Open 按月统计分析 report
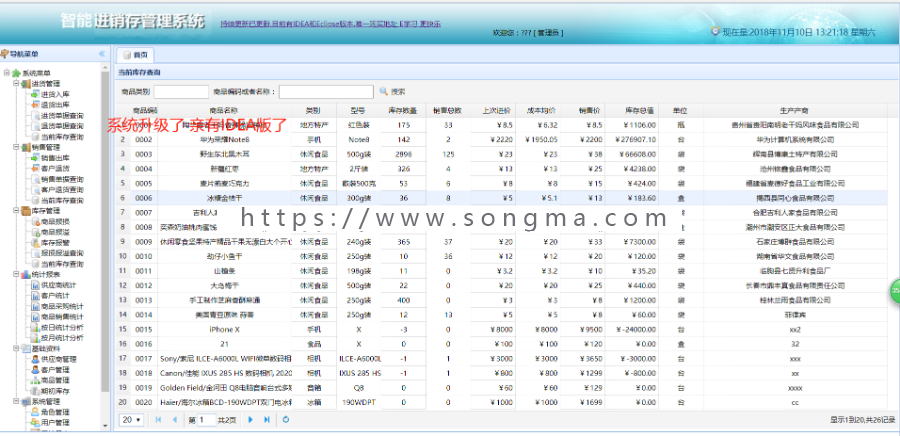 (62, 338)
